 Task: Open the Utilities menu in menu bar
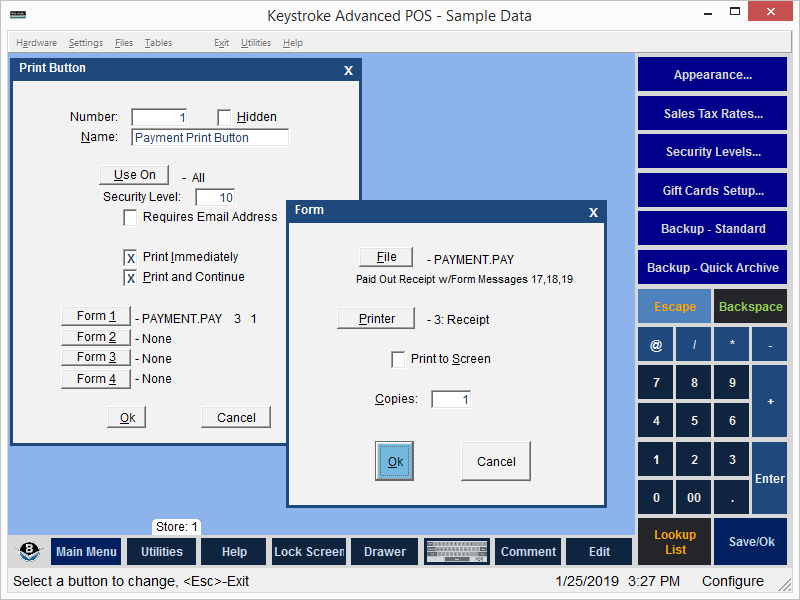[256, 43]
